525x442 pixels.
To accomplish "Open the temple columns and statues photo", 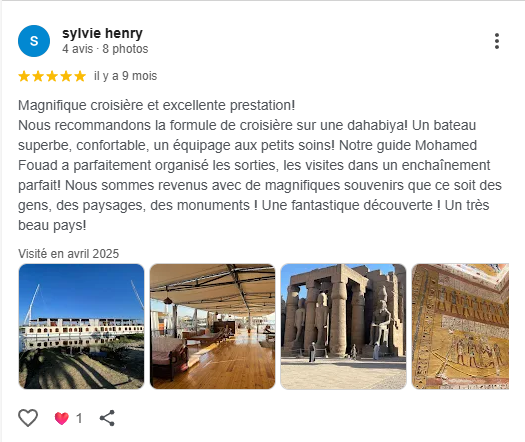I will (343, 326).
